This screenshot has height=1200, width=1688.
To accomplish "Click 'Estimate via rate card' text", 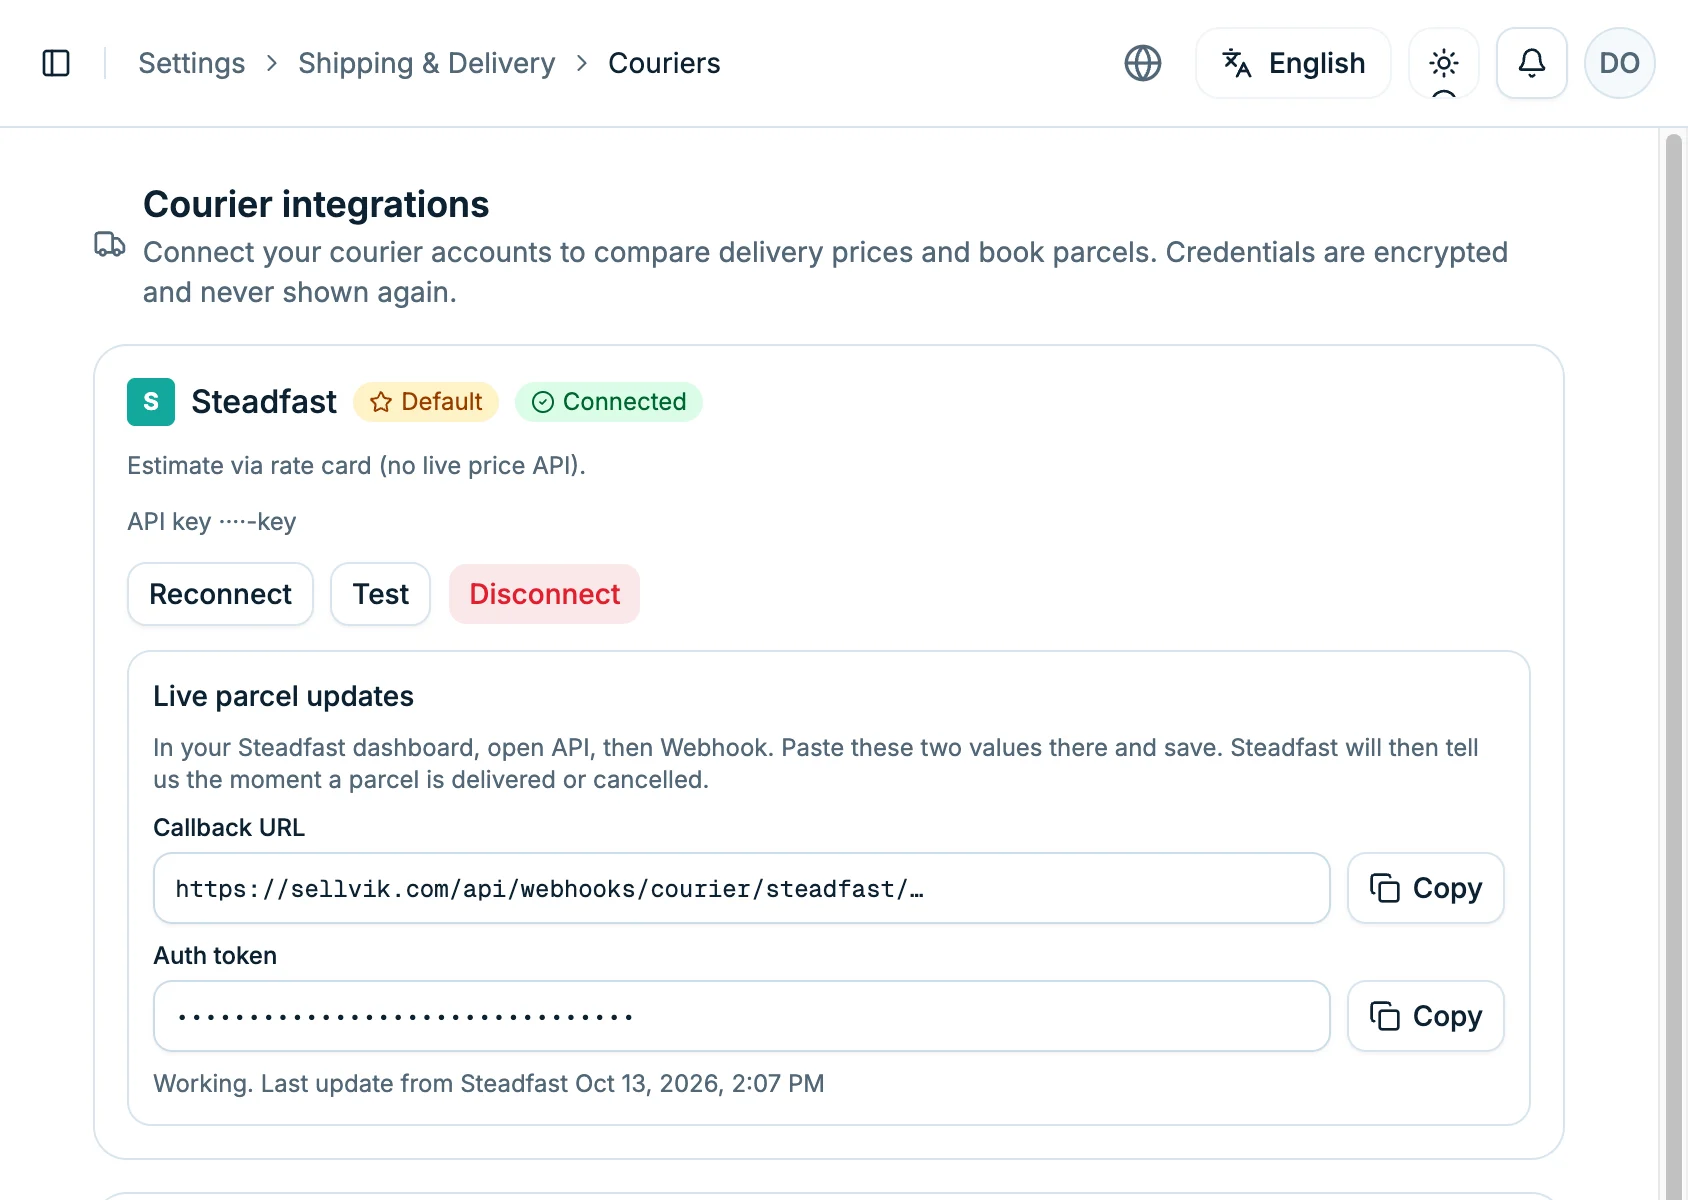I will pos(356,466).
